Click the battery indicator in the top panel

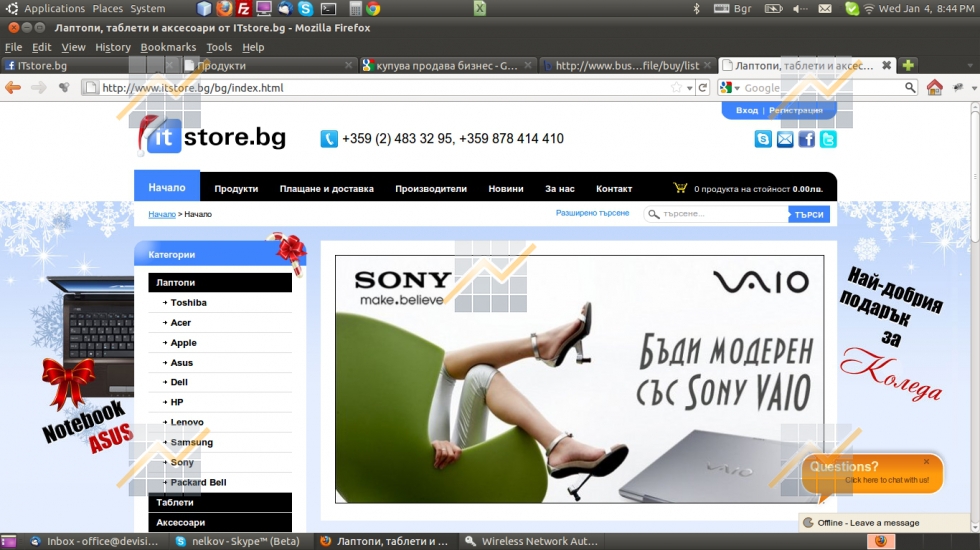pyautogui.click(x=774, y=8)
